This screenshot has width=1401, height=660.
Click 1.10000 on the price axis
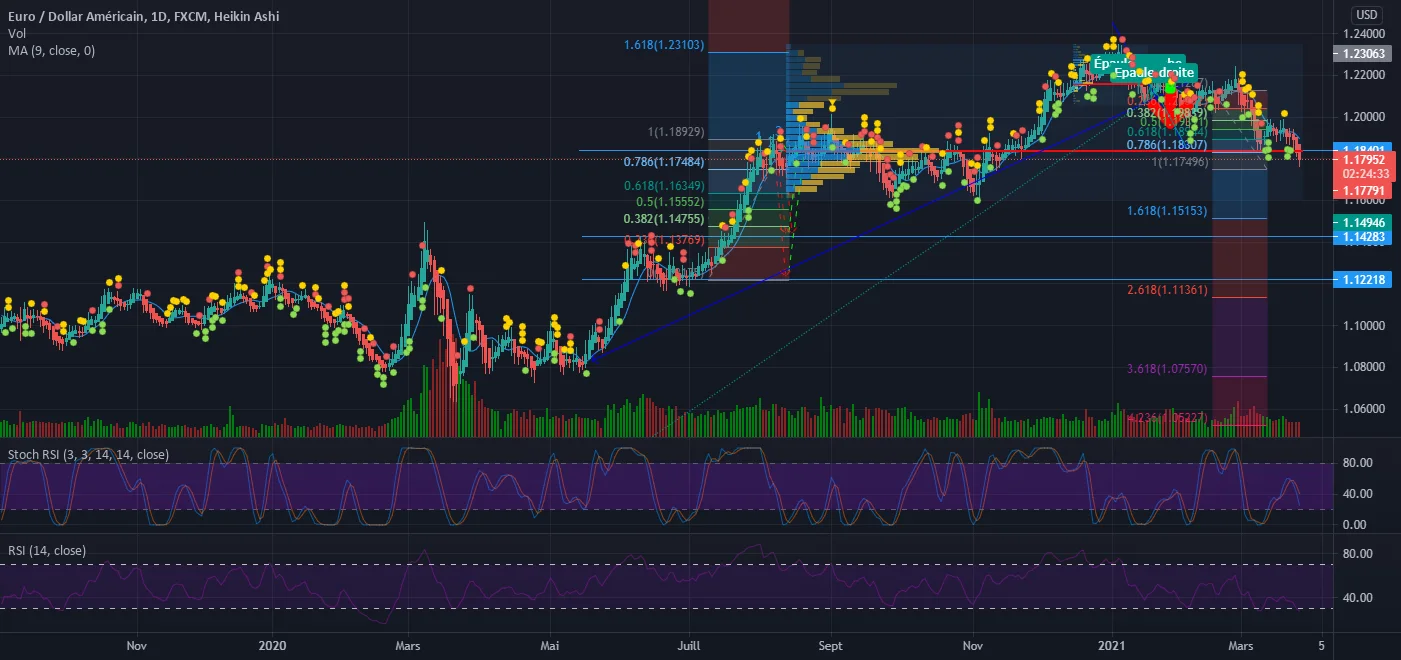coord(1365,326)
